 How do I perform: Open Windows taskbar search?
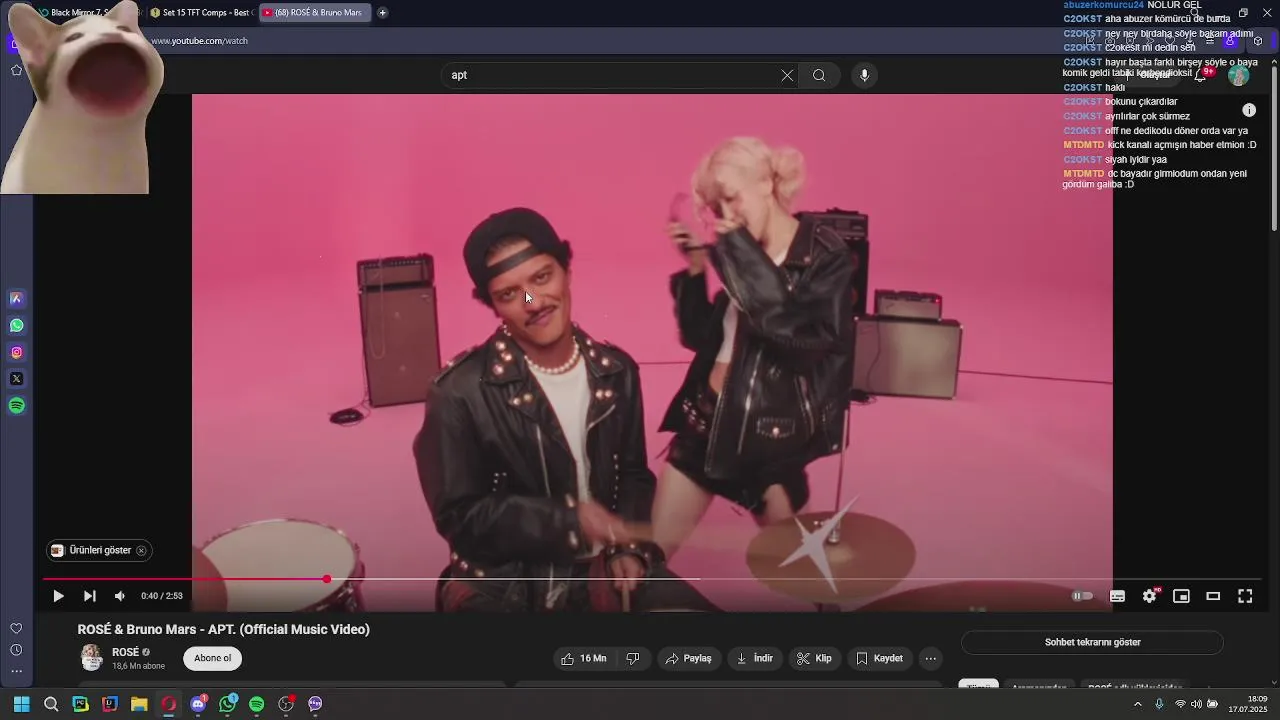click(x=51, y=704)
